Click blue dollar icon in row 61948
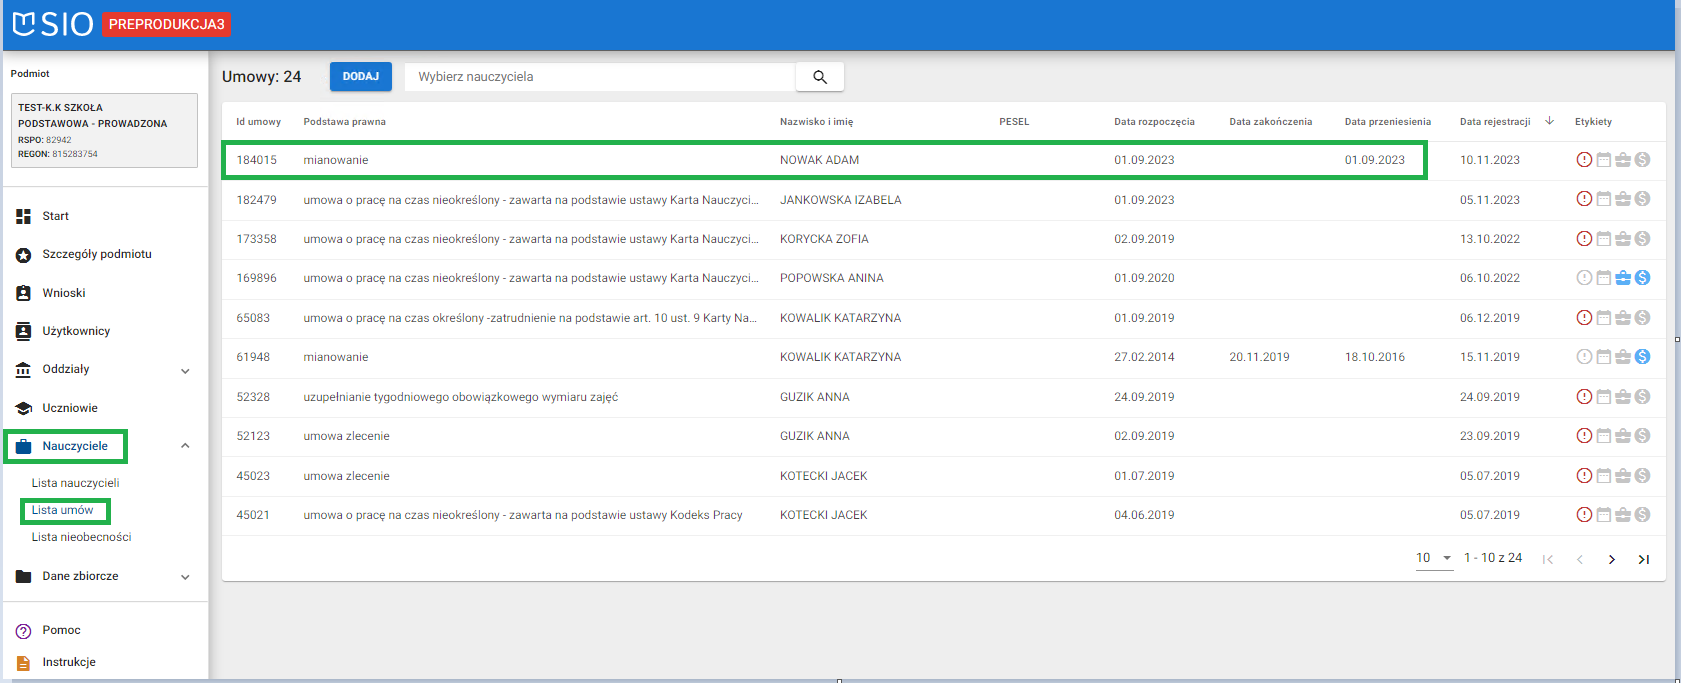Image resolution: width=1681 pixels, height=683 pixels. pyautogui.click(x=1642, y=357)
